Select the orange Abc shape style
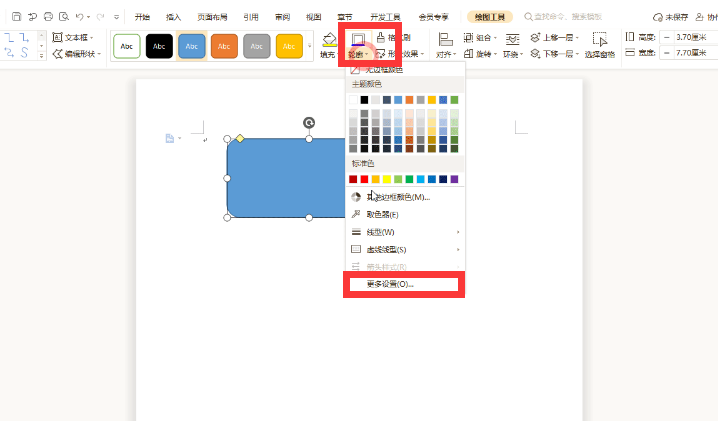This screenshot has height=421, width=718. pyautogui.click(x=224, y=46)
